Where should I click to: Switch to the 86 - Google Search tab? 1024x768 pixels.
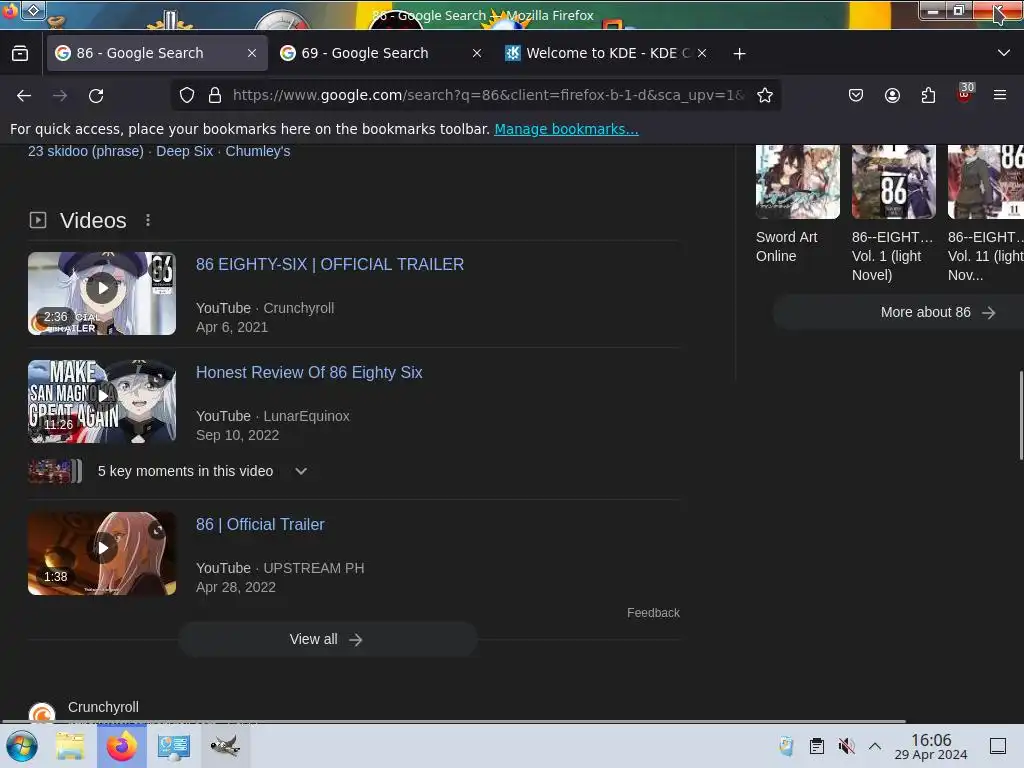157,53
